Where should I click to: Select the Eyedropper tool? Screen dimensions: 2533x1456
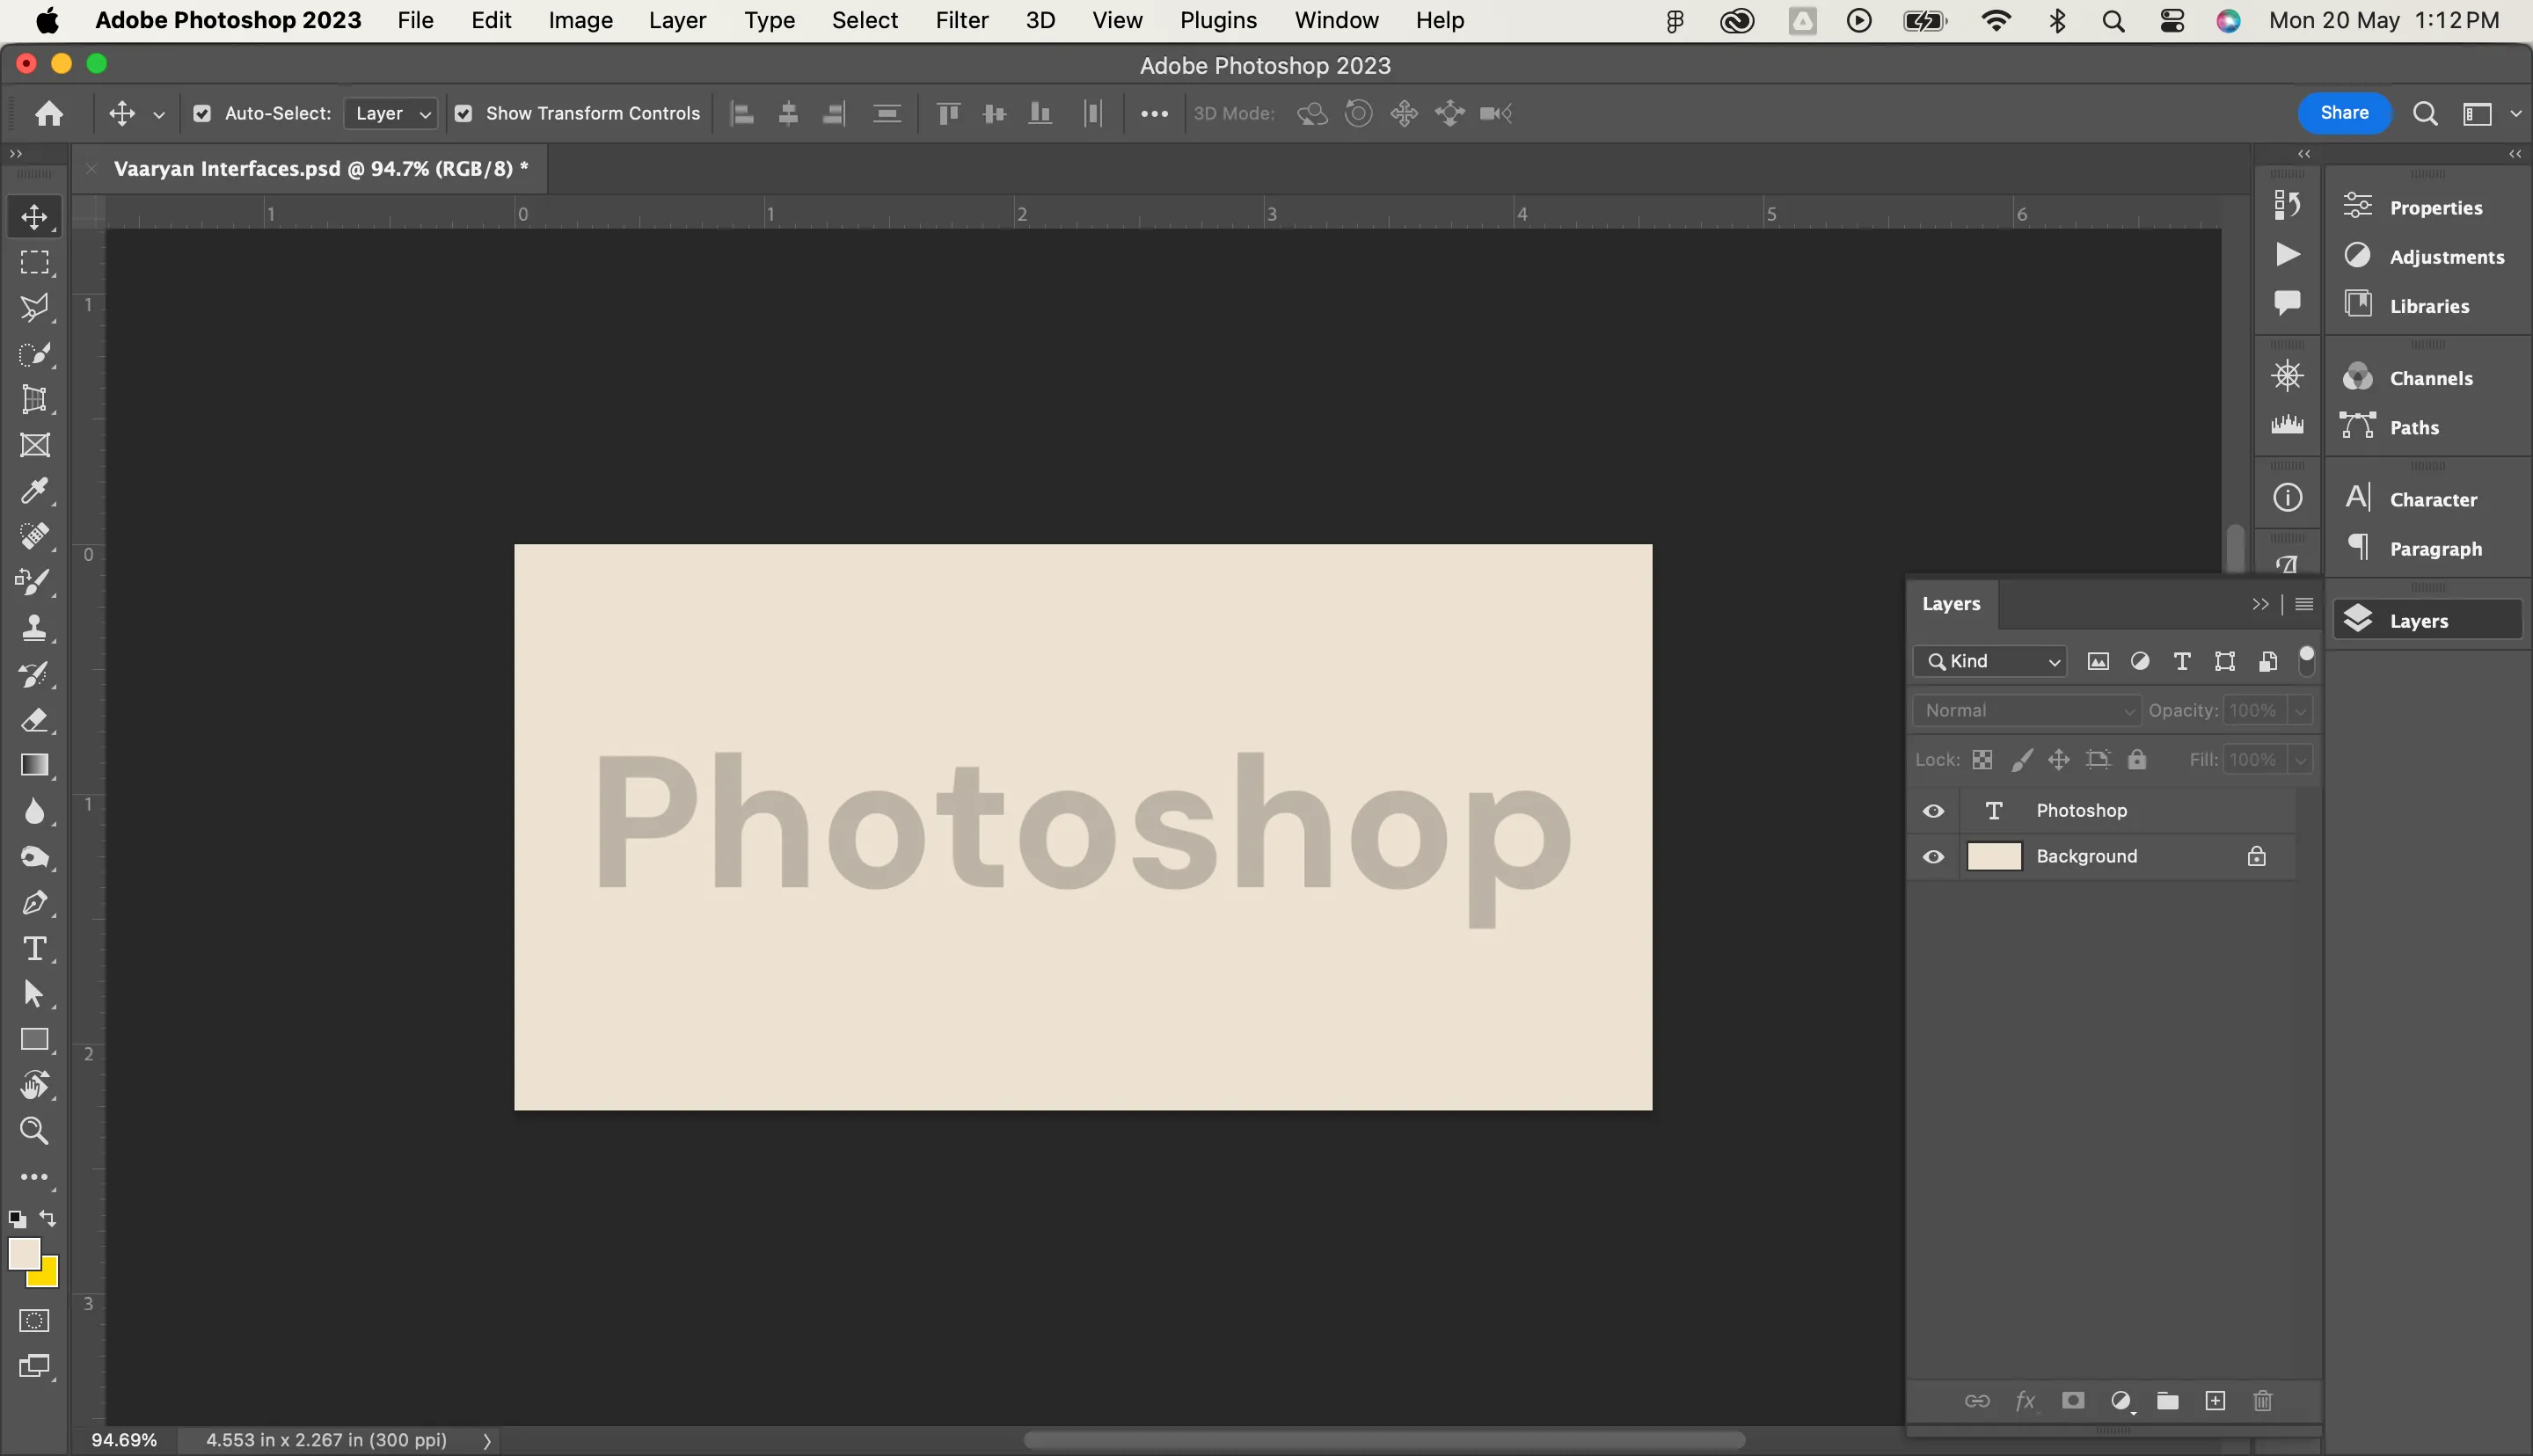35,490
